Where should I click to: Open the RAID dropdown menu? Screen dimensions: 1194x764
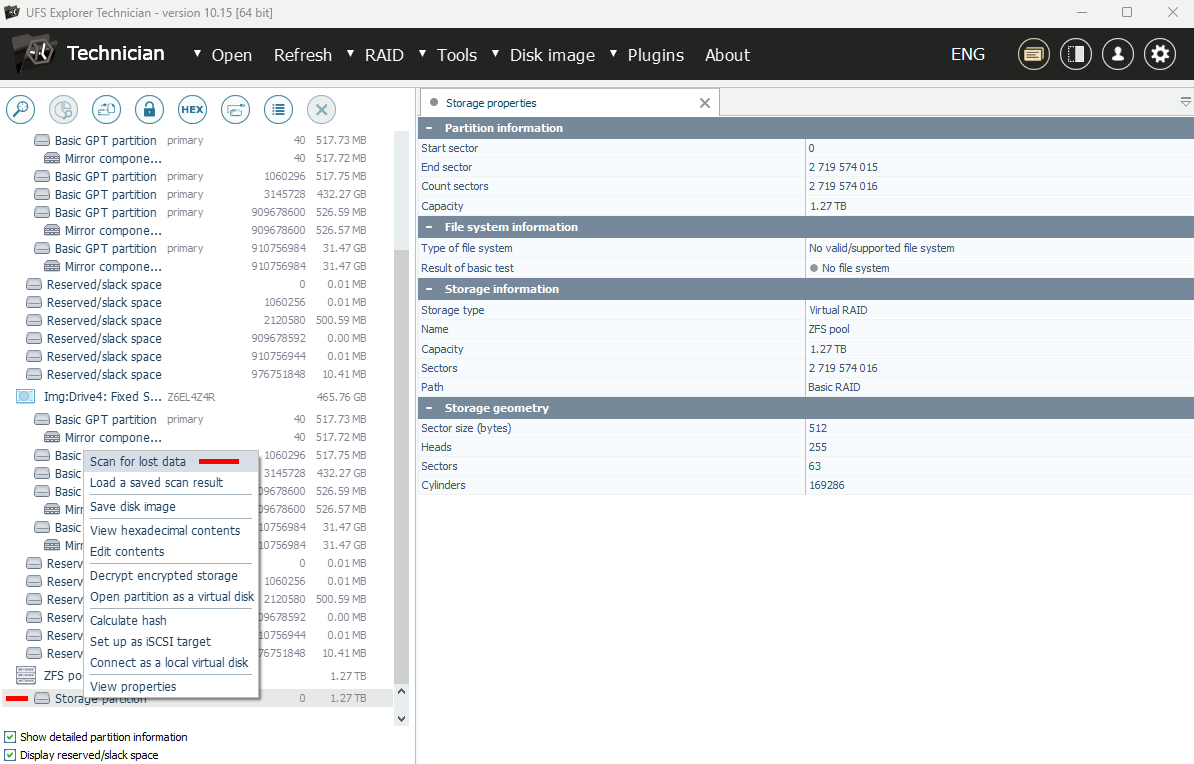coord(383,55)
